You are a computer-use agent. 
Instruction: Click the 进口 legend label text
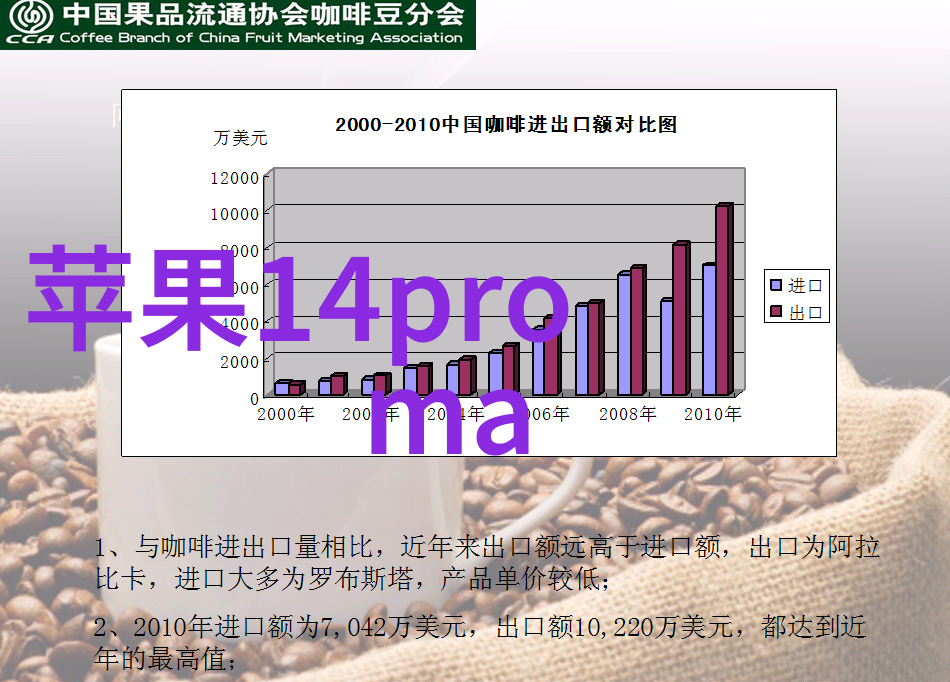tap(805, 285)
